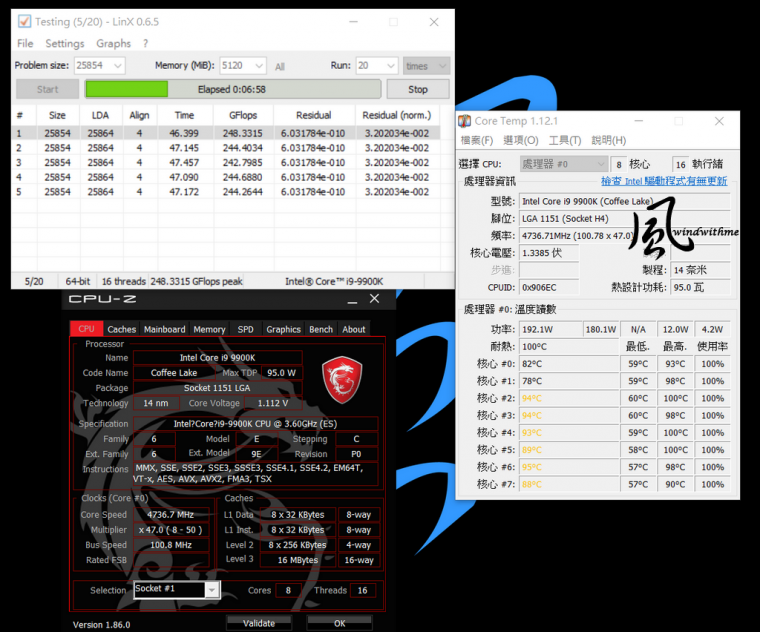Open the LinX Settings menu
Viewport: 760px width, 632px height.
click(65, 44)
